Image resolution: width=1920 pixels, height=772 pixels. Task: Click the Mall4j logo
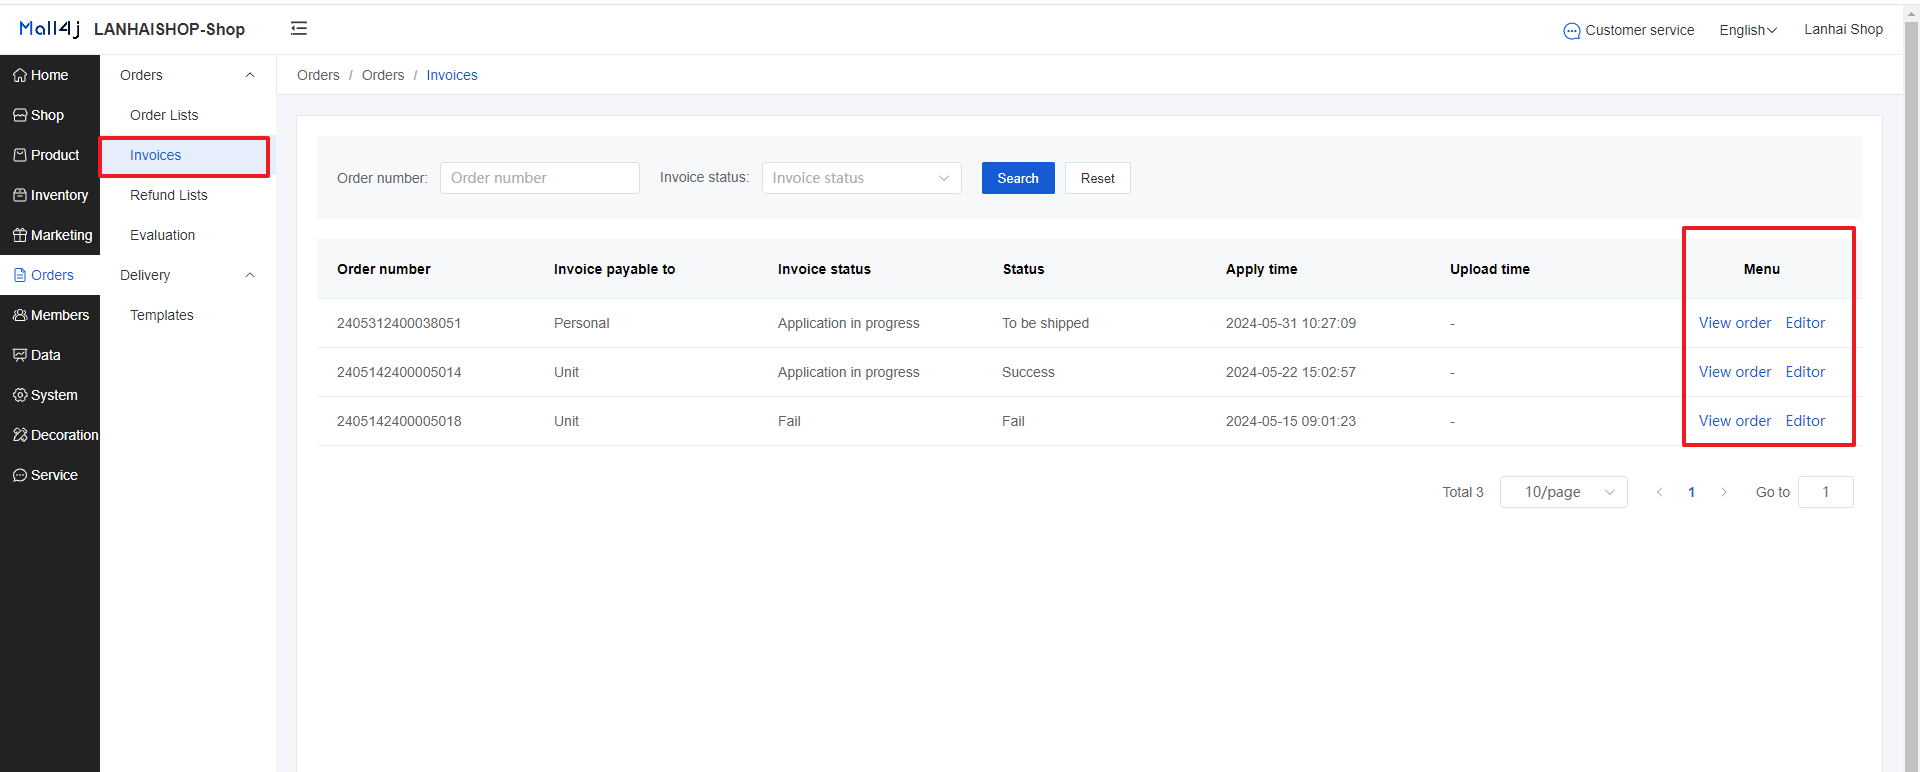[x=49, y=29]
